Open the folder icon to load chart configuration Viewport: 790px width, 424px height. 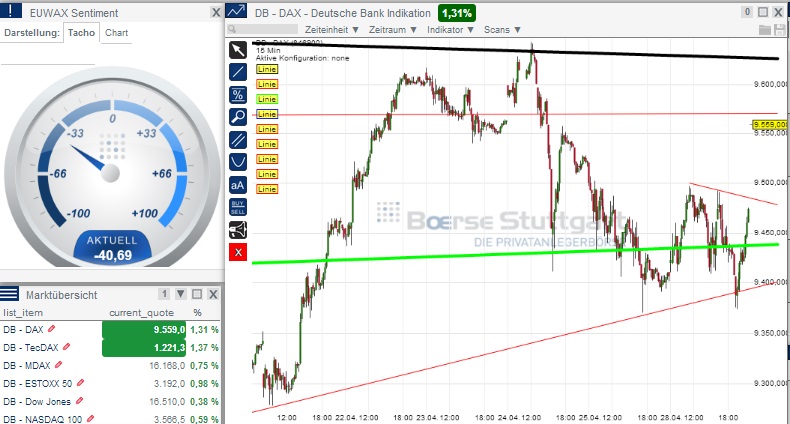(x=765, y=30)
